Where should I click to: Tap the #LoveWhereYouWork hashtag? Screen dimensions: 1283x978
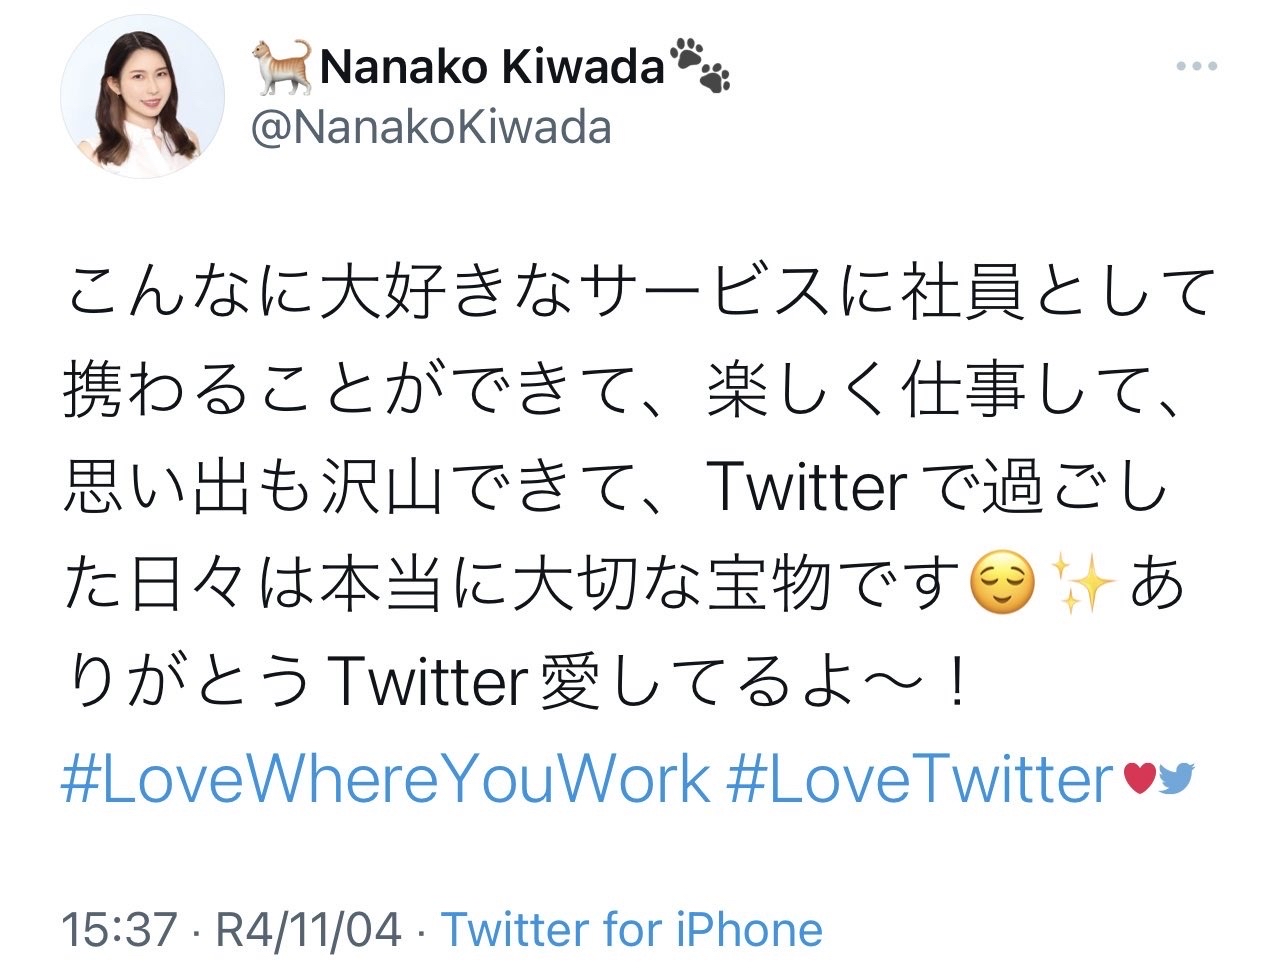(x=386, y=778)
